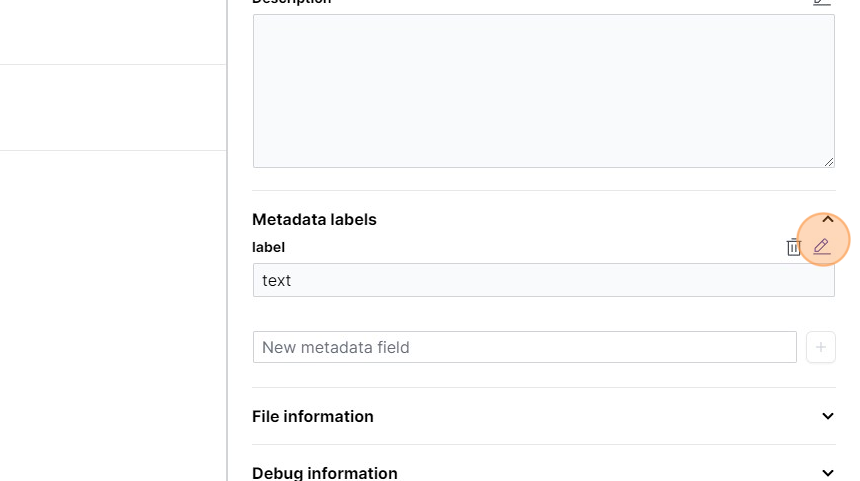Screen dimensions: 860x481
Task: Click the Description heading label
Action: click(291, 2)
